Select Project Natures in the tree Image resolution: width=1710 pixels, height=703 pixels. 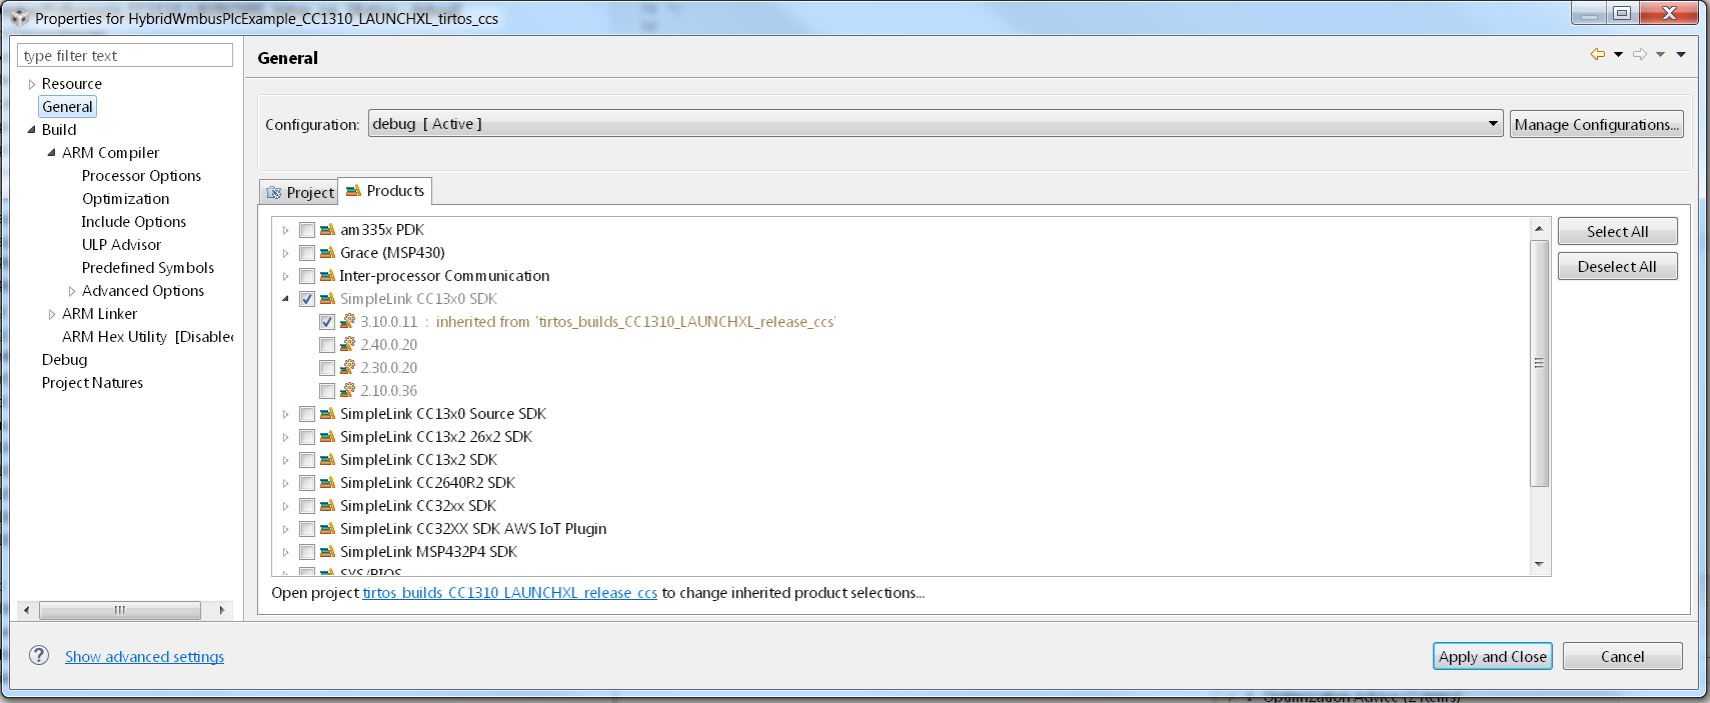pyautogui.click(x=92, y=383)
